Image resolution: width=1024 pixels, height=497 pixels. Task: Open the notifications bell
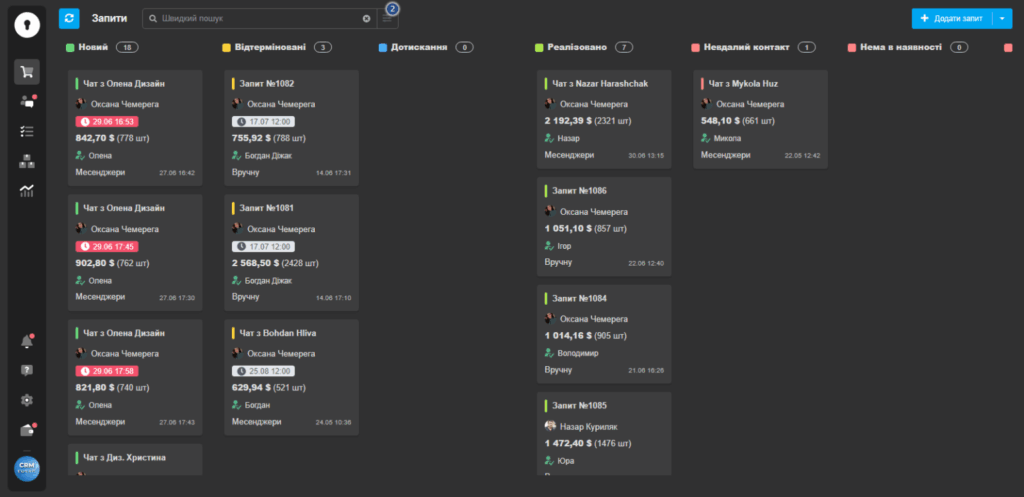[27, 342]
